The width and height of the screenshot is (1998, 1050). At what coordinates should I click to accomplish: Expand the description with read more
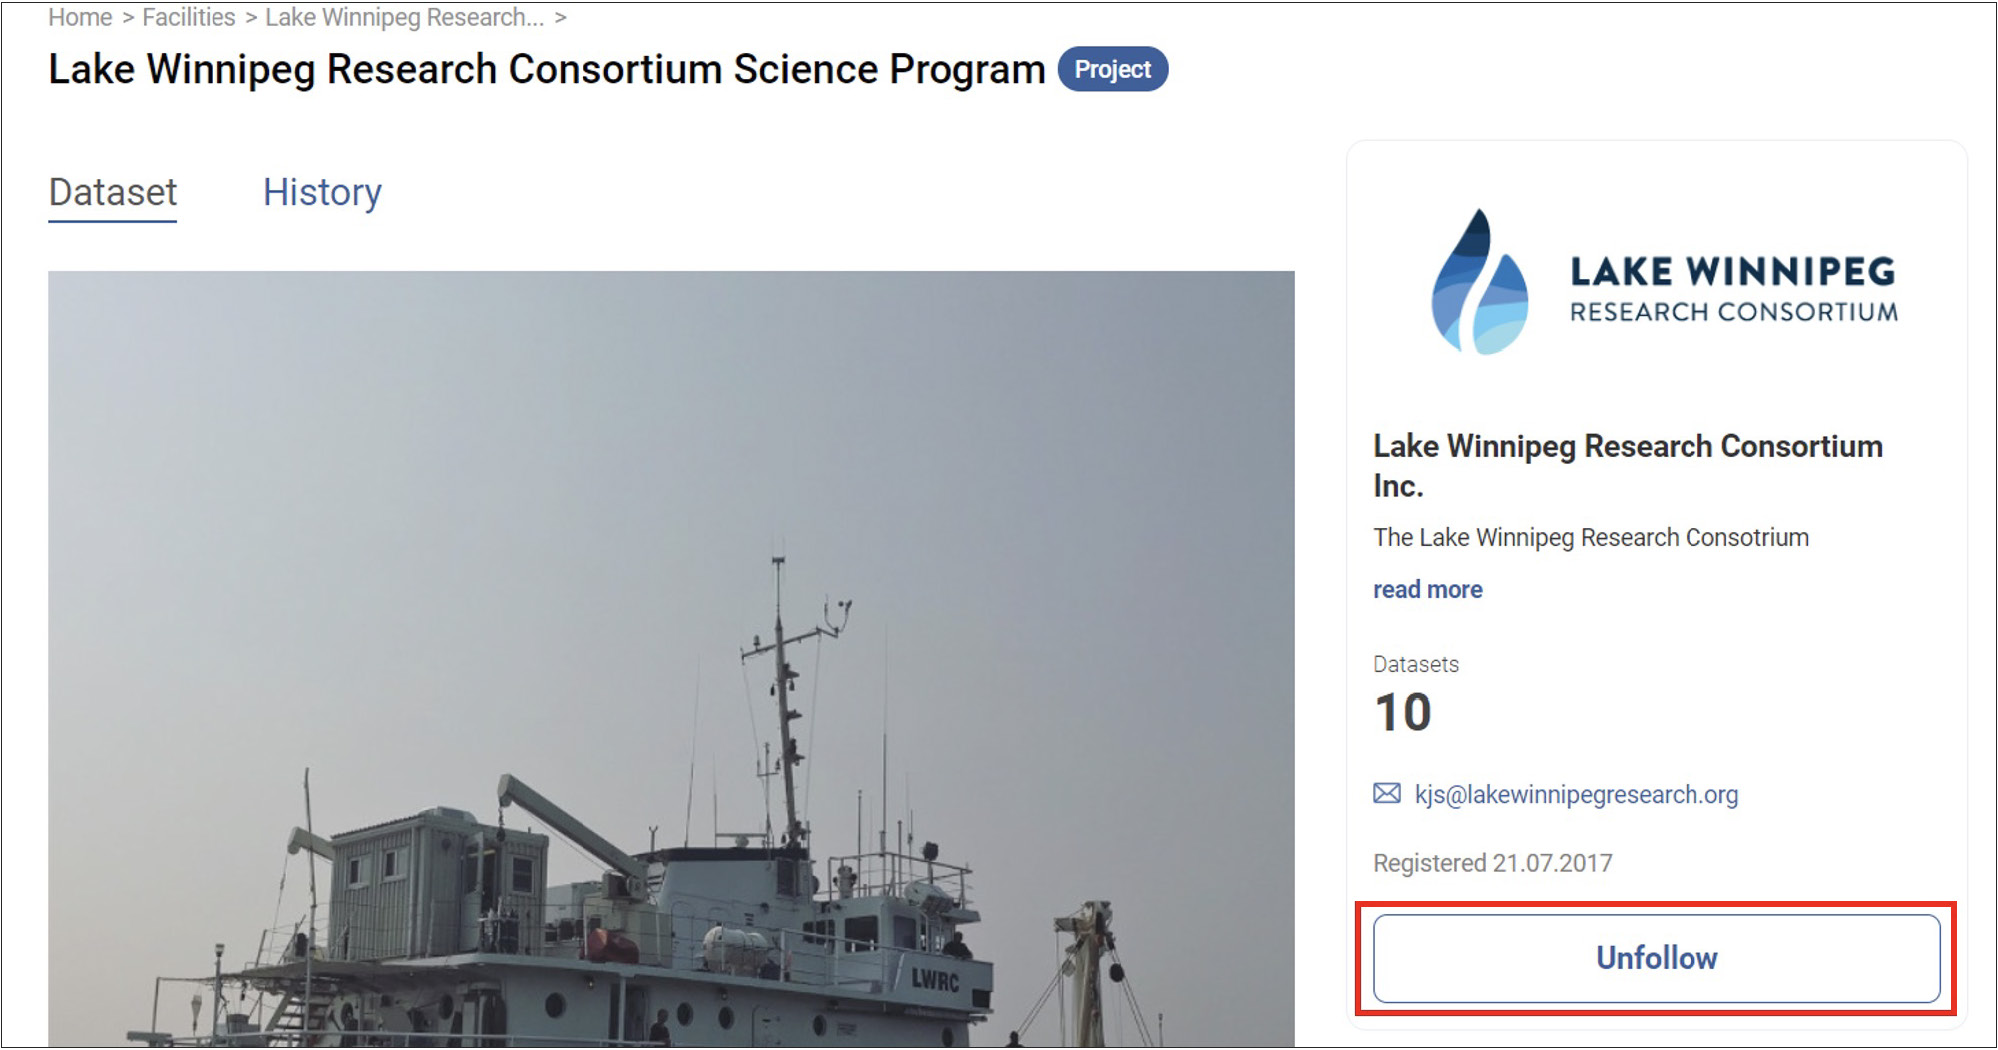(1427, 589)
